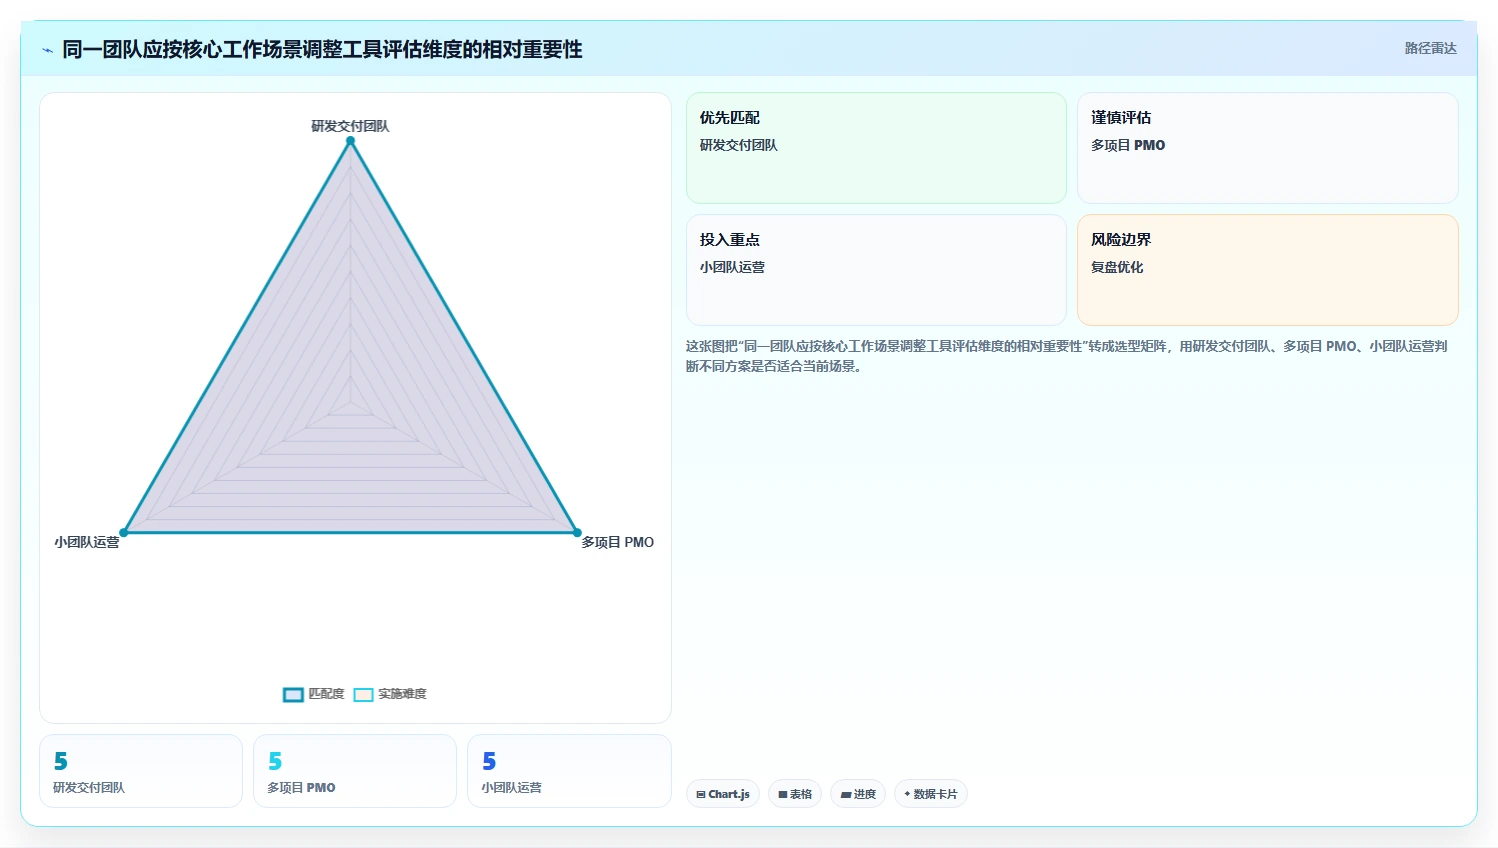Click 复盘优化 text in 风险边界 card
Screen dimensions: 1498x848
(x=1117, y=267)
